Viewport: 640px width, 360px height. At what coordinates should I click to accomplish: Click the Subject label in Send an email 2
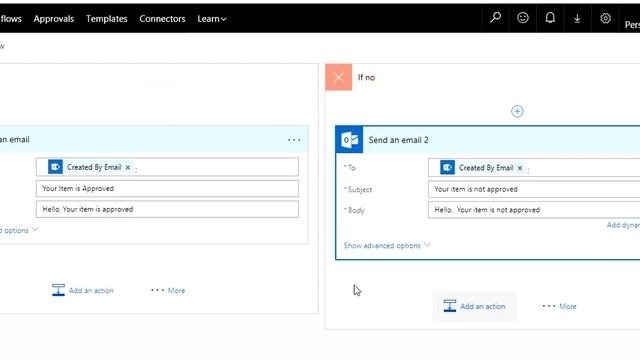click(358, 189)
